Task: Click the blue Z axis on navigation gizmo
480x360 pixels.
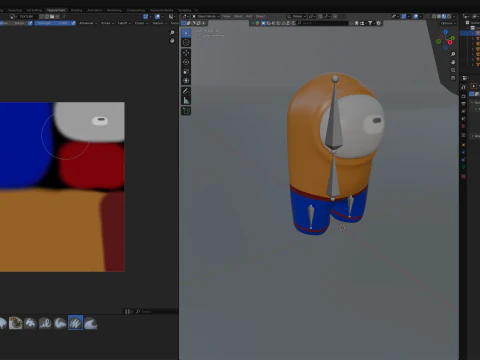Action: (446, 32)
